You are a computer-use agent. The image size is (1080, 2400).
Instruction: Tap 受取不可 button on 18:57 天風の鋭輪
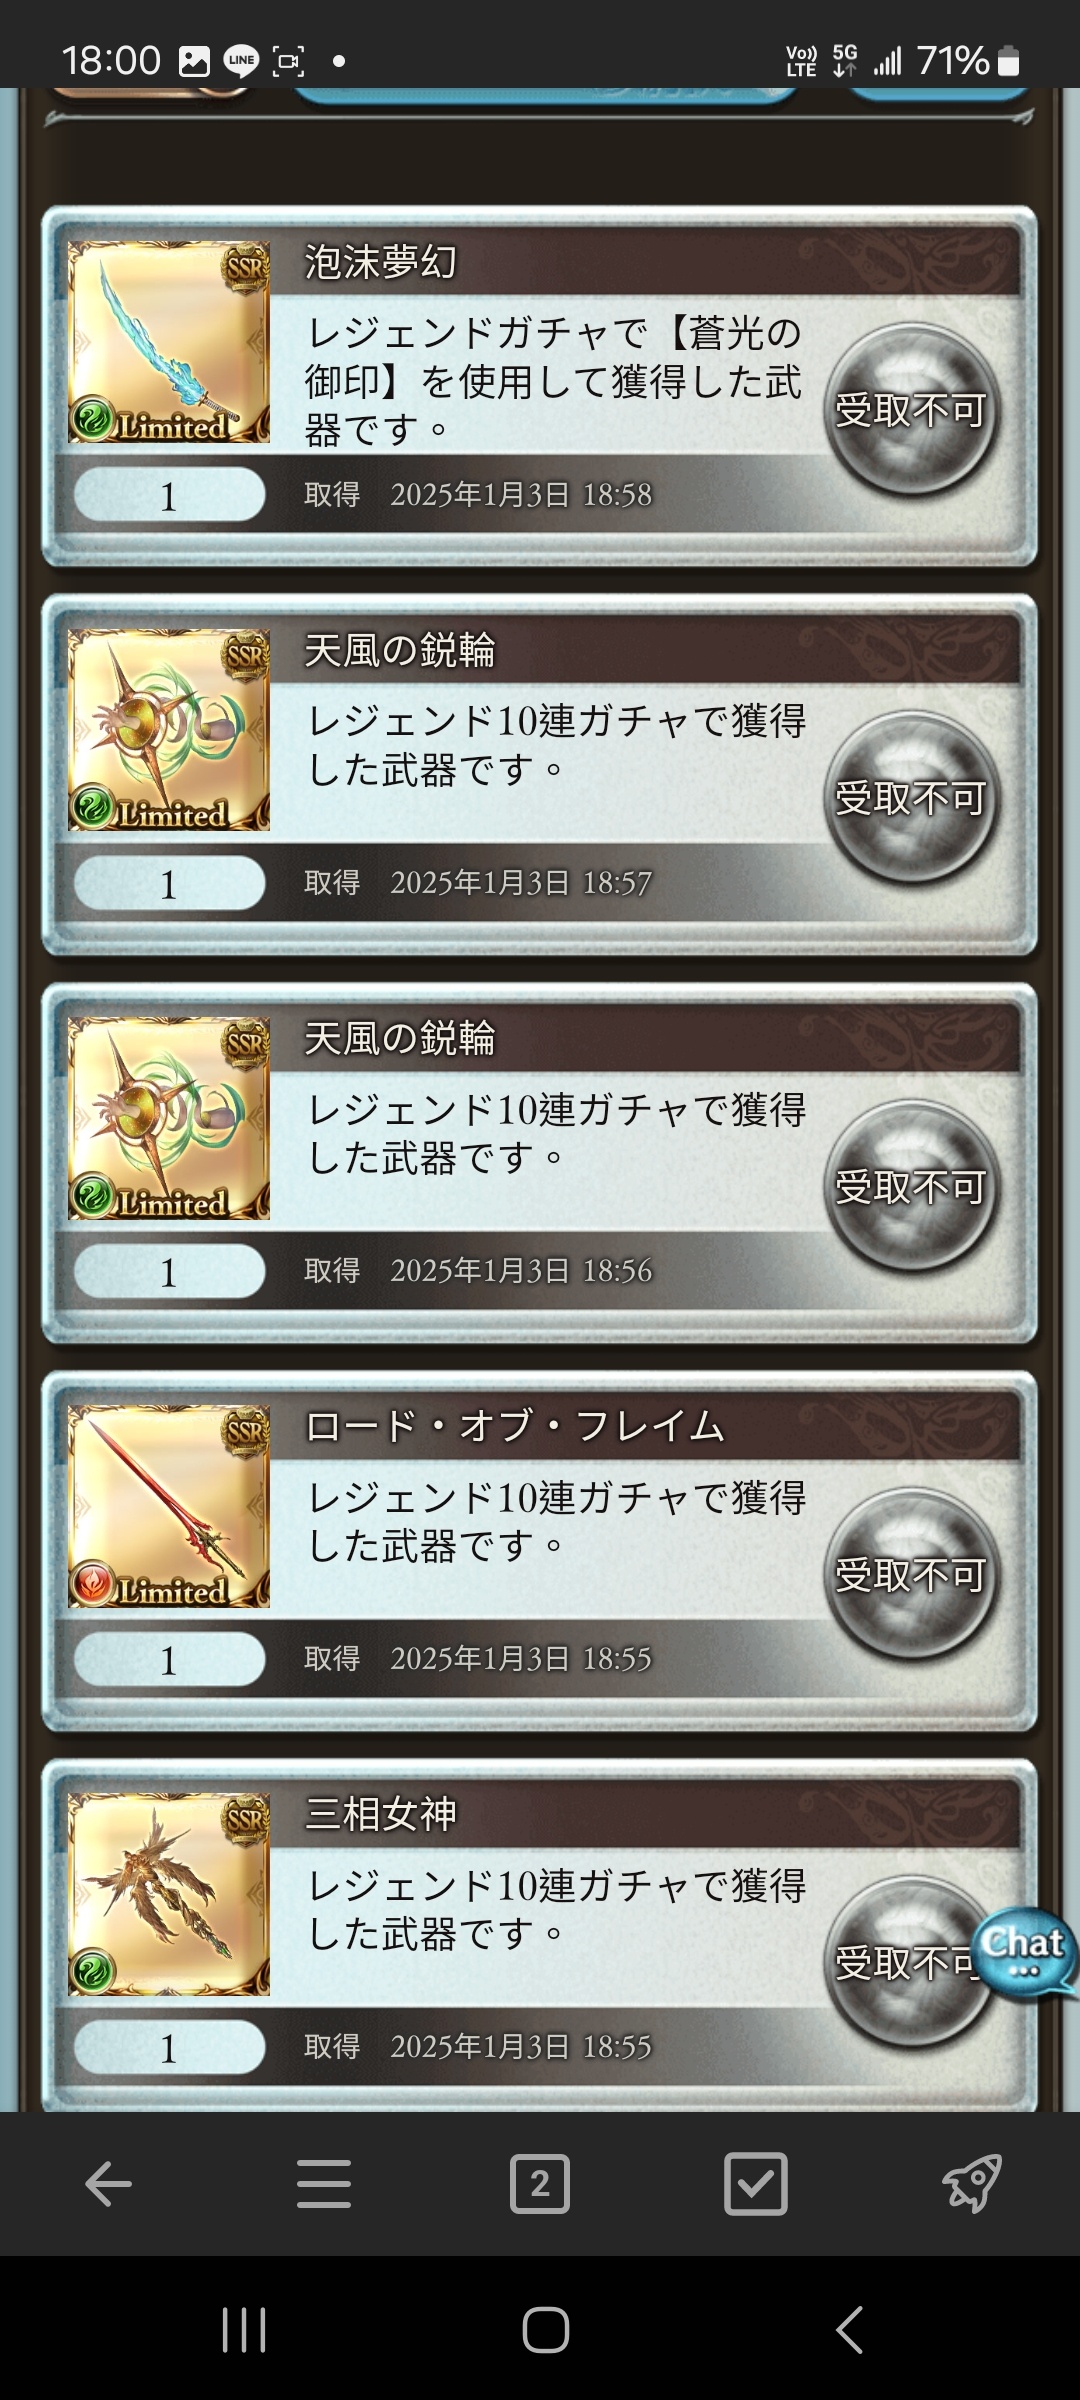pos(911,798)
